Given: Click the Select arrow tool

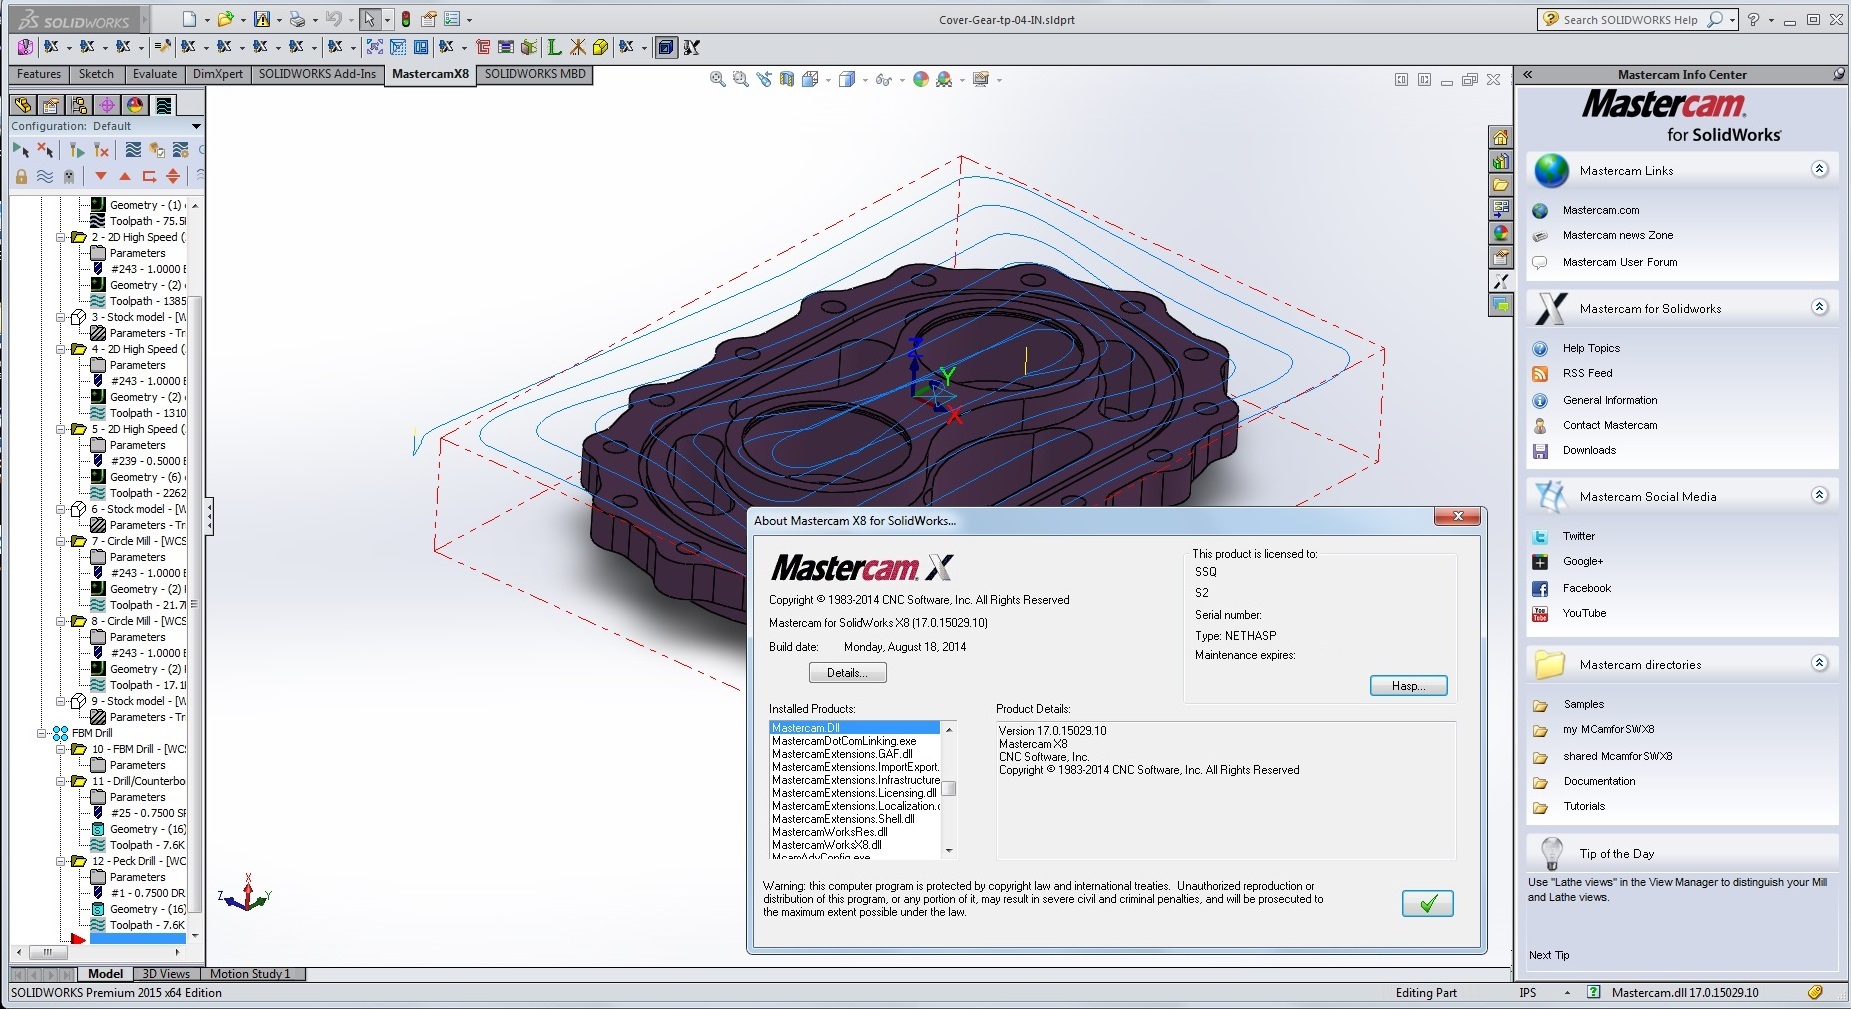Looking at the screenshot, I should [370, 19].
